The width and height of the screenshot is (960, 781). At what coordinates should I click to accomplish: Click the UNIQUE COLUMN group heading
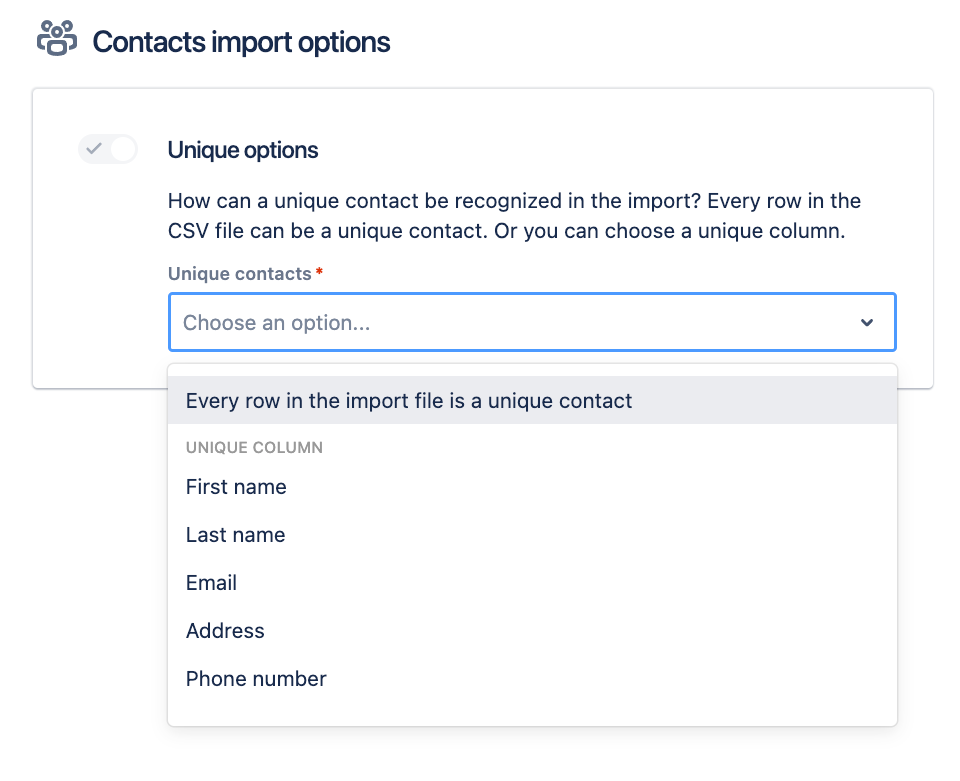pos(254,447)
